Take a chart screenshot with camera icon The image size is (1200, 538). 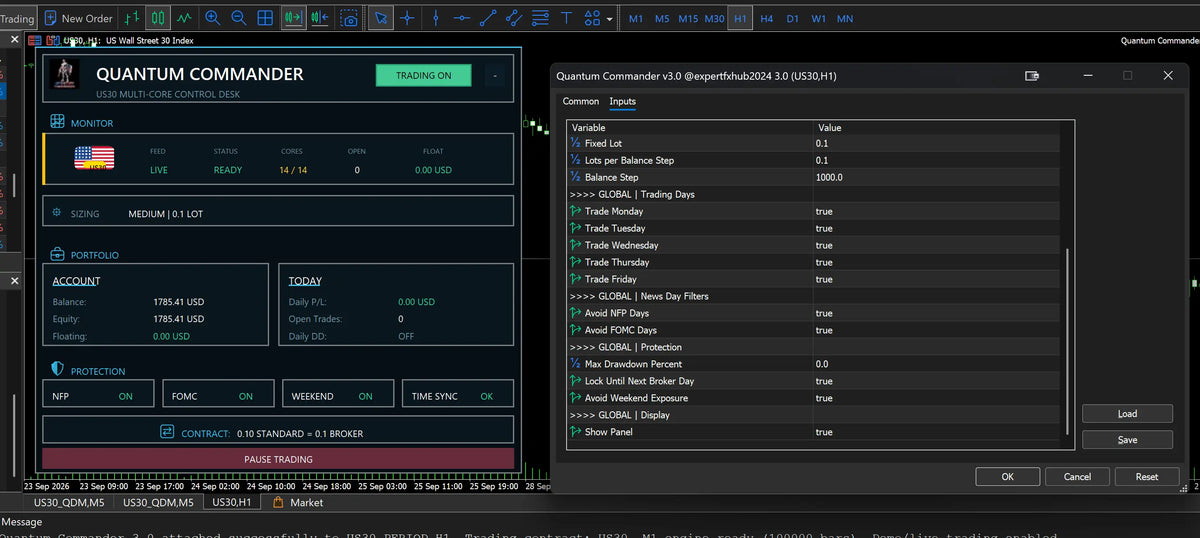pos(348,18)
